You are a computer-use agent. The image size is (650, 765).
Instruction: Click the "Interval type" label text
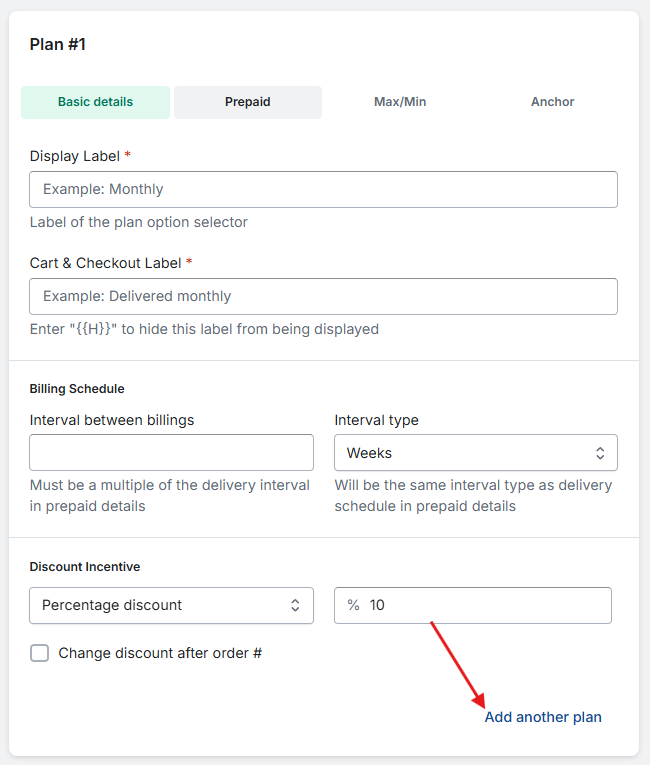coord(376,420)
